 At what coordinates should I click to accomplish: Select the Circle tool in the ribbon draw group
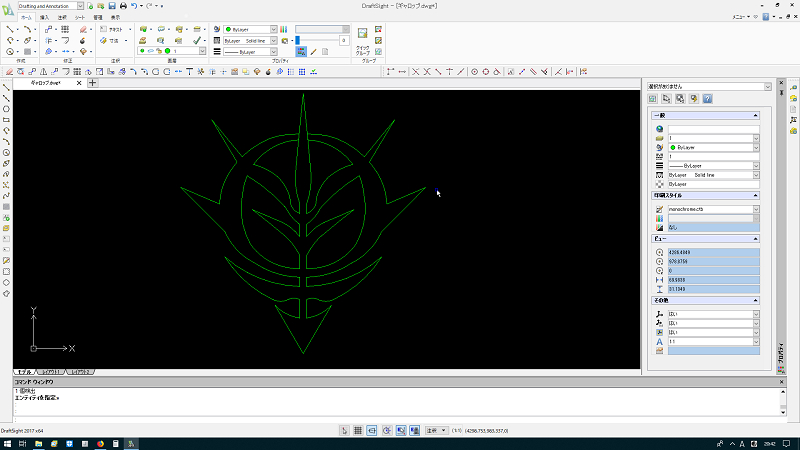point(10,52)
